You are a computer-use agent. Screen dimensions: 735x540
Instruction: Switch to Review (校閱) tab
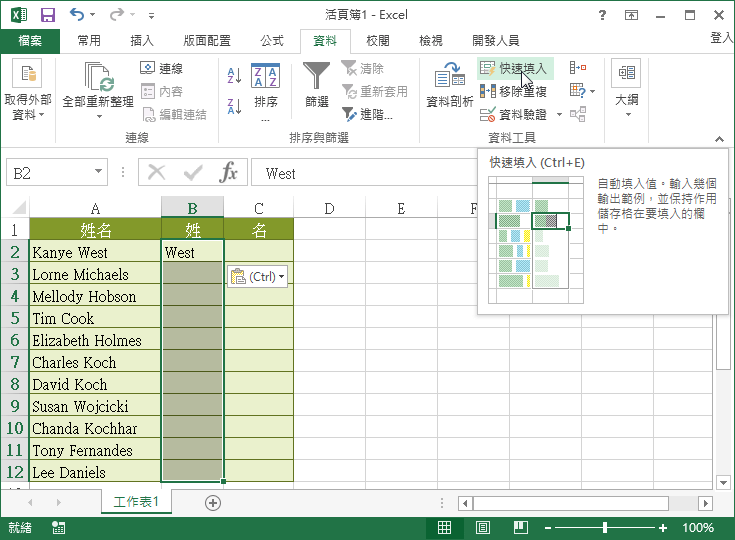378,41
